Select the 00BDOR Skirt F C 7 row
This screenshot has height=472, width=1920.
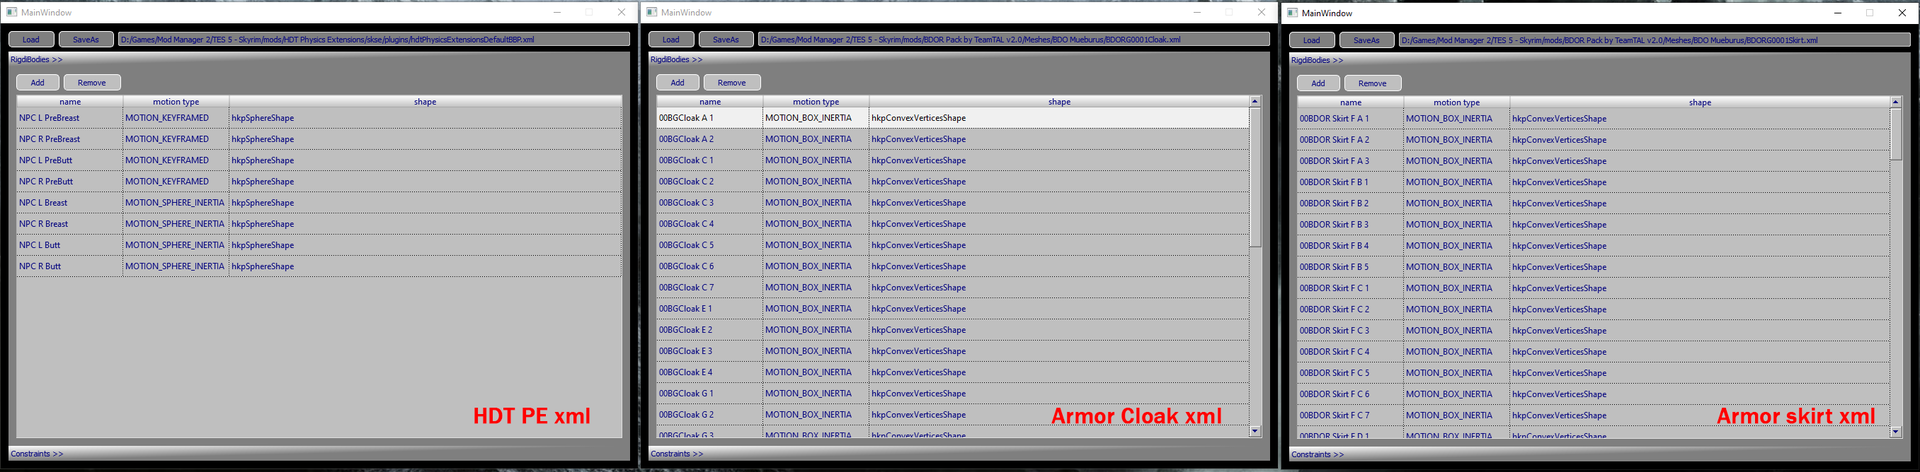(1594, 415)
